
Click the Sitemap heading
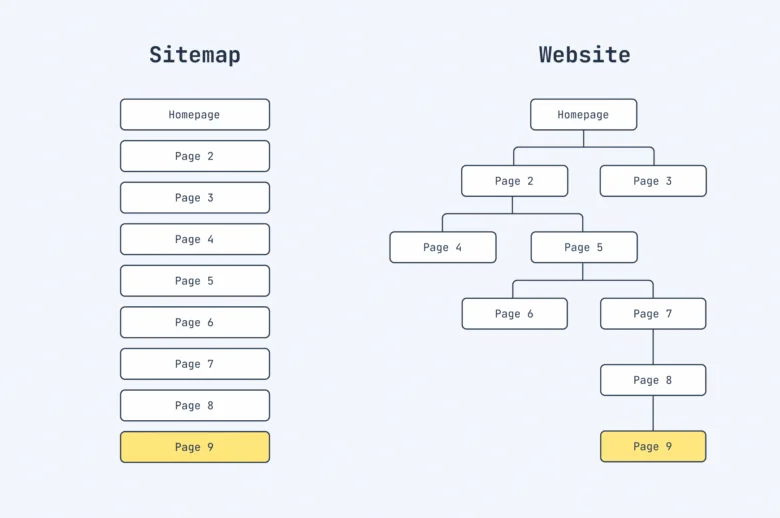[x=195, y=55]
